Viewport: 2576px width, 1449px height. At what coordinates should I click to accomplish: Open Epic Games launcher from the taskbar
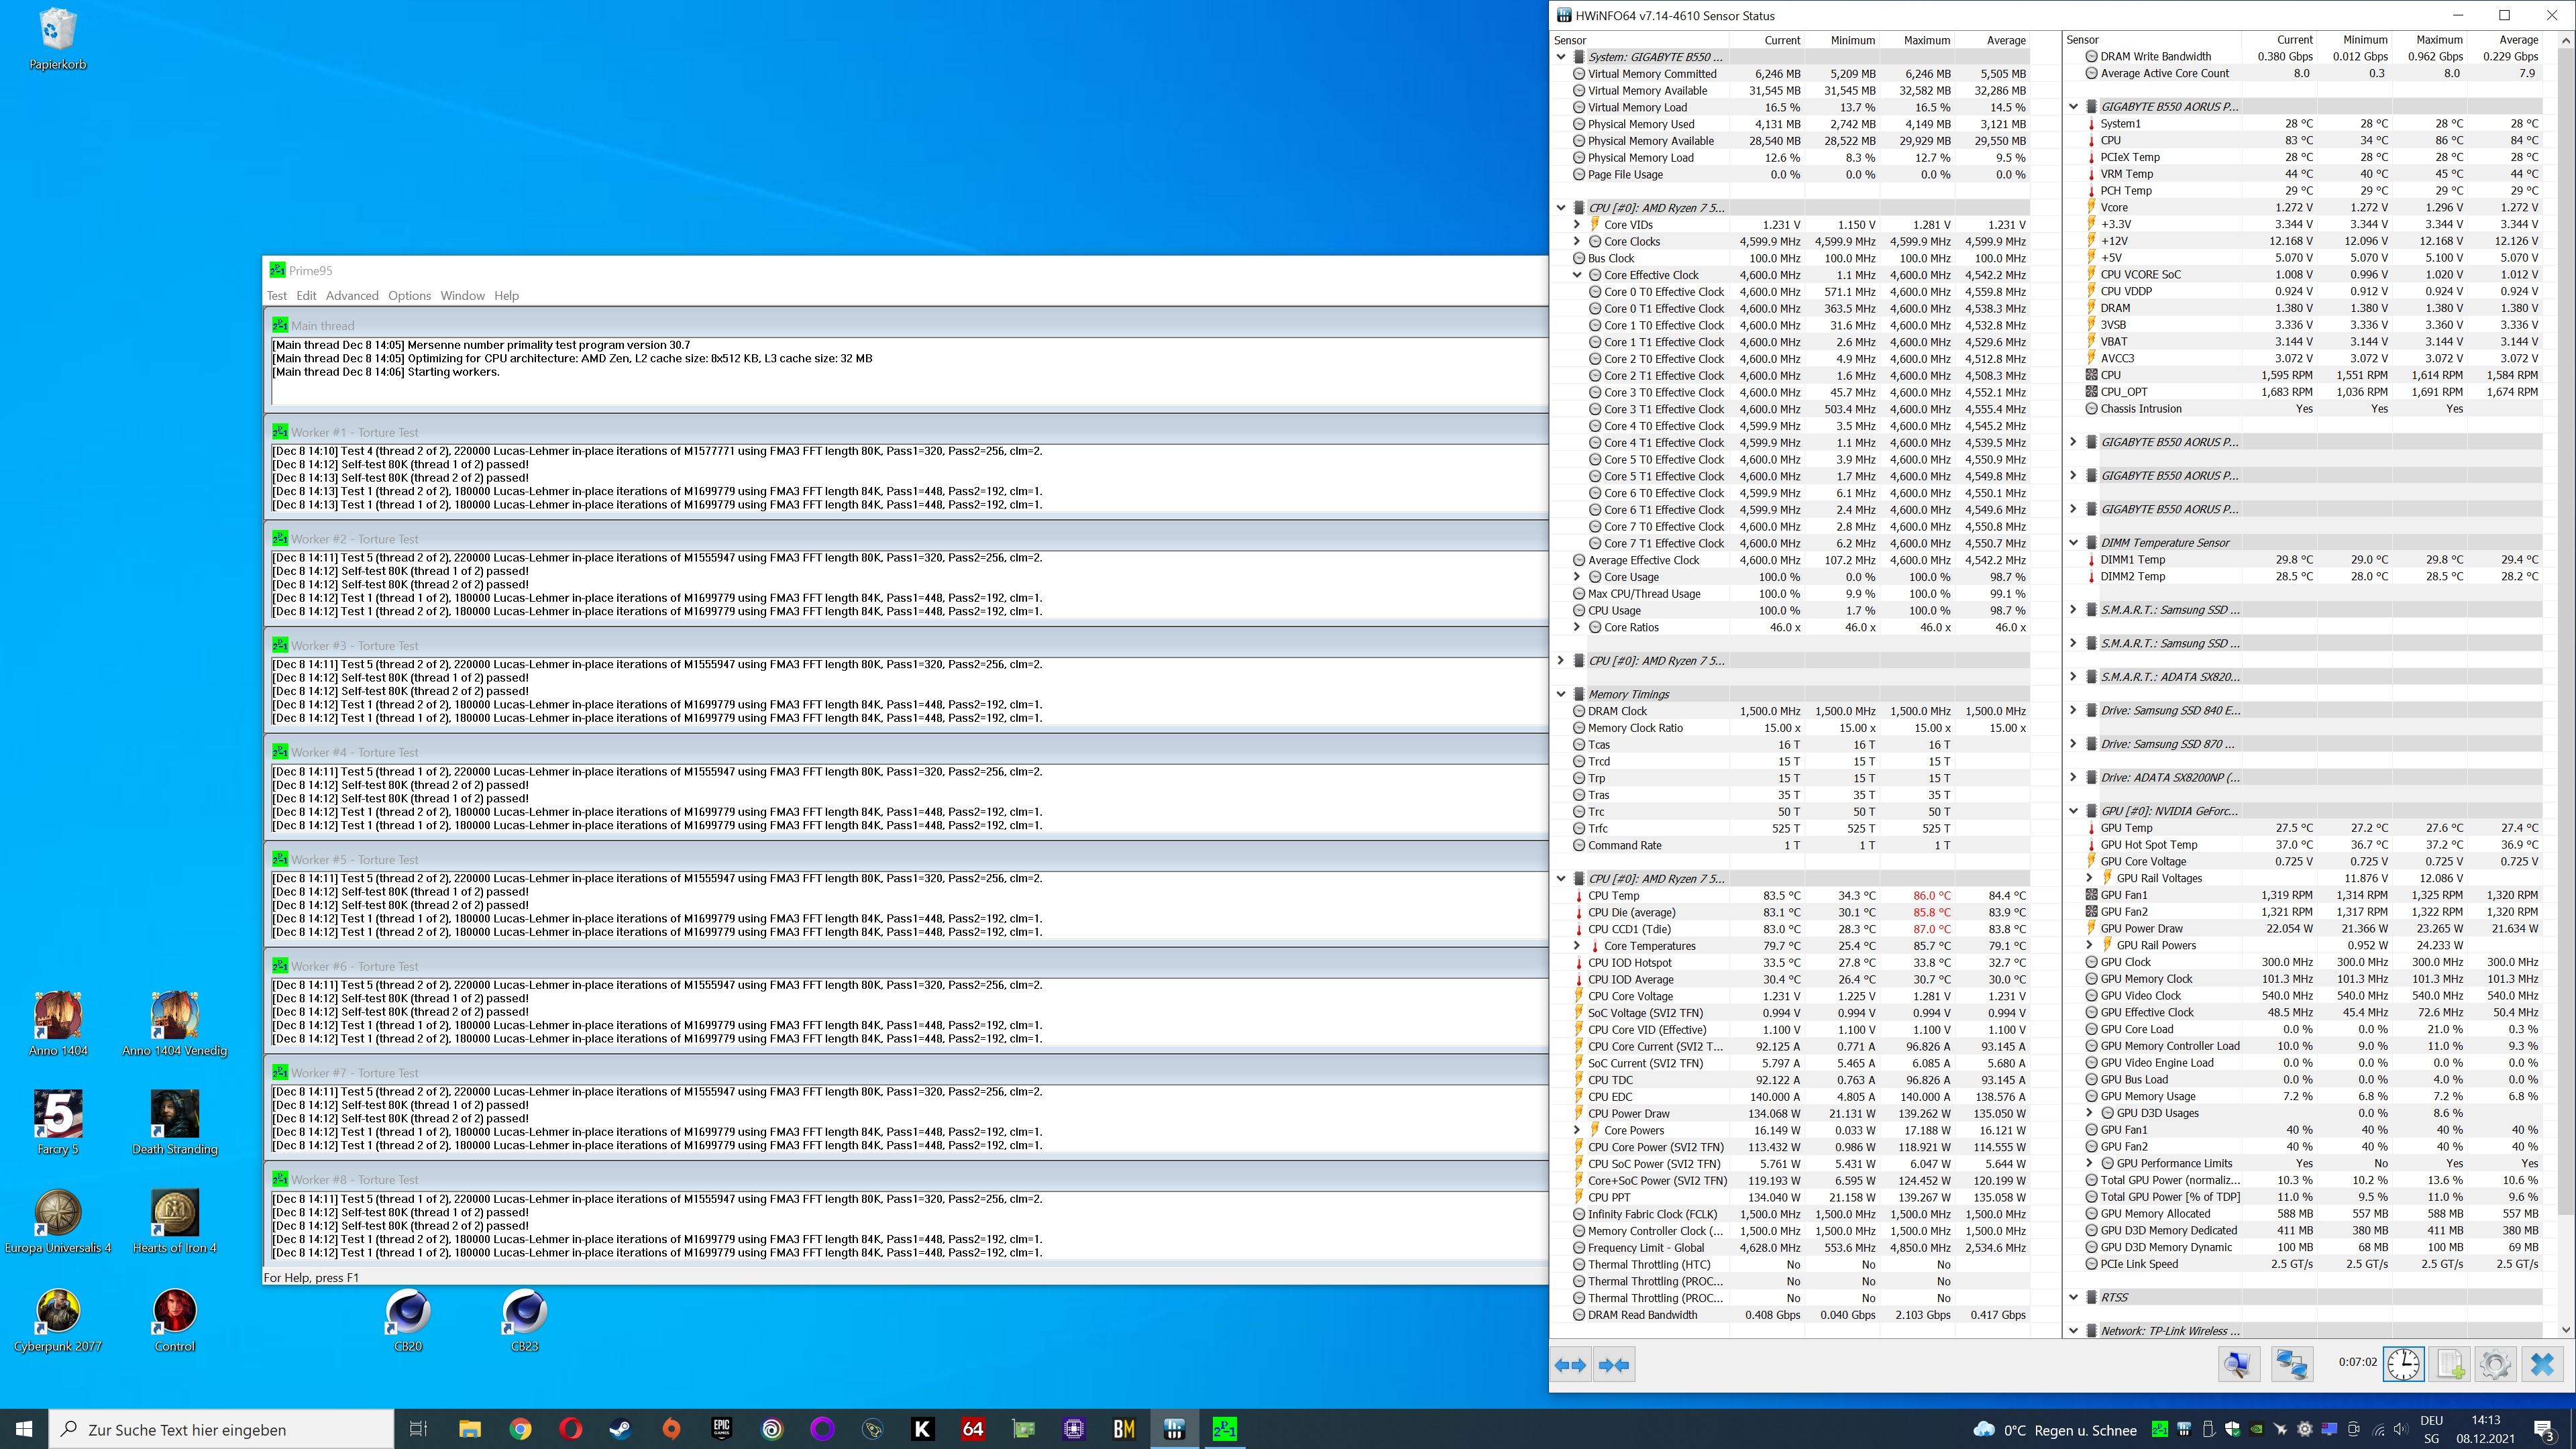(x=722, y=1429)
